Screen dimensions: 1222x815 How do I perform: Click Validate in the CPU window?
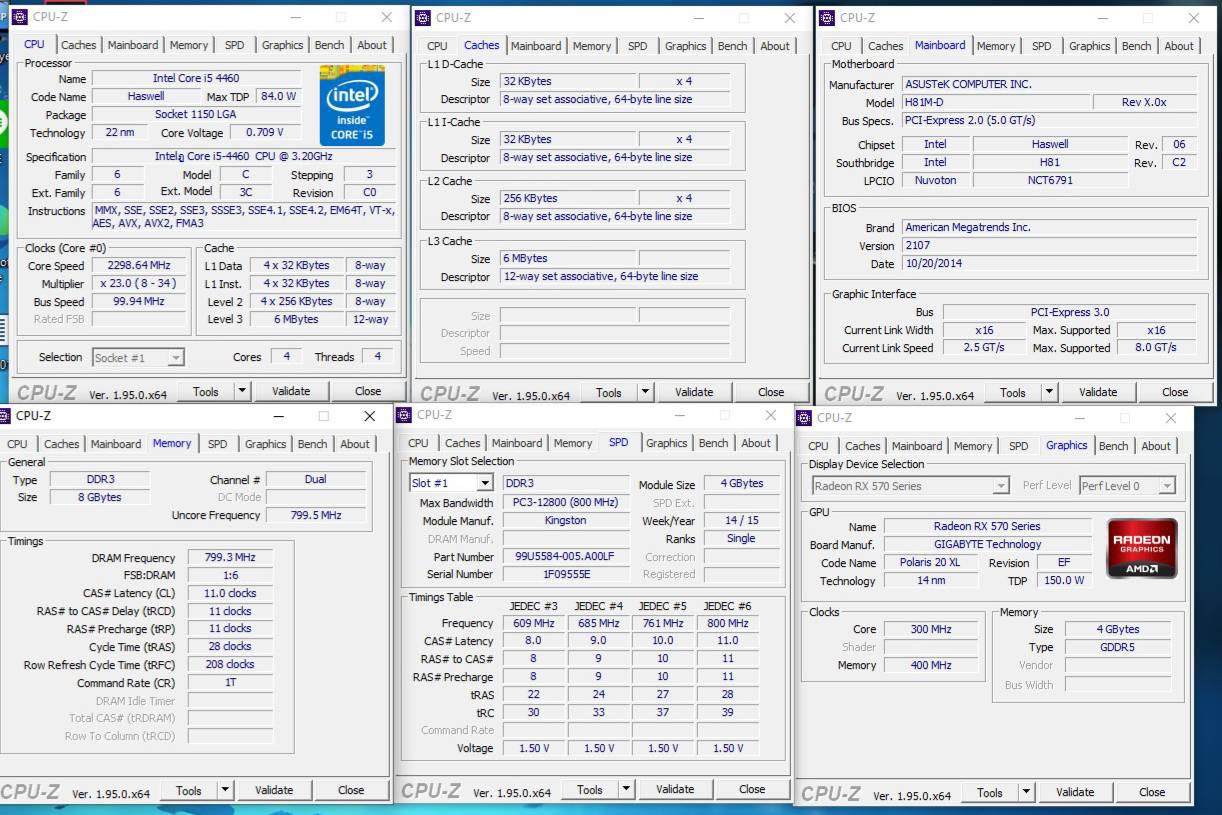tap(291, 391)
